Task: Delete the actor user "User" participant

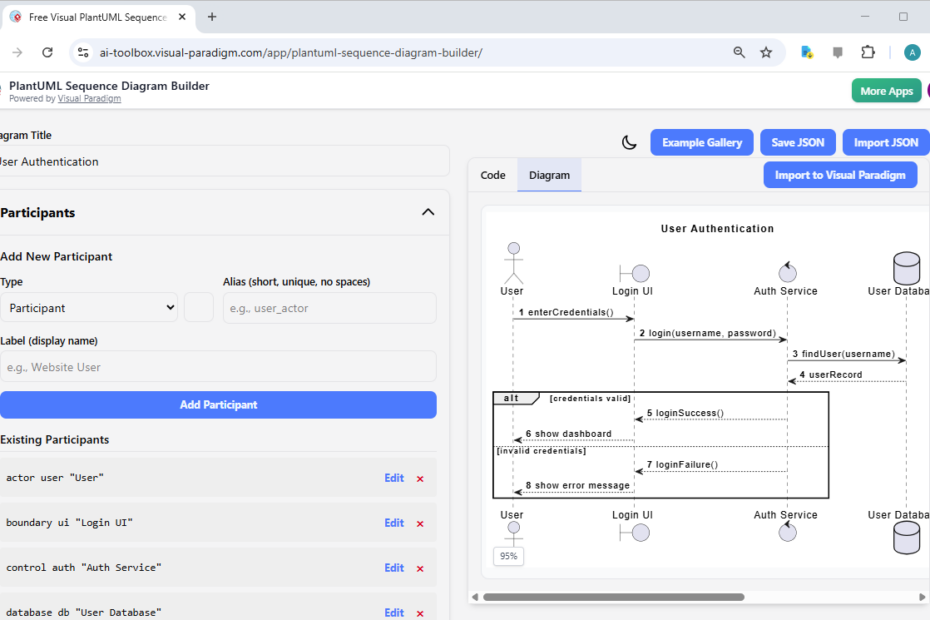Action: pyautogui.click(x=420, y=479)
